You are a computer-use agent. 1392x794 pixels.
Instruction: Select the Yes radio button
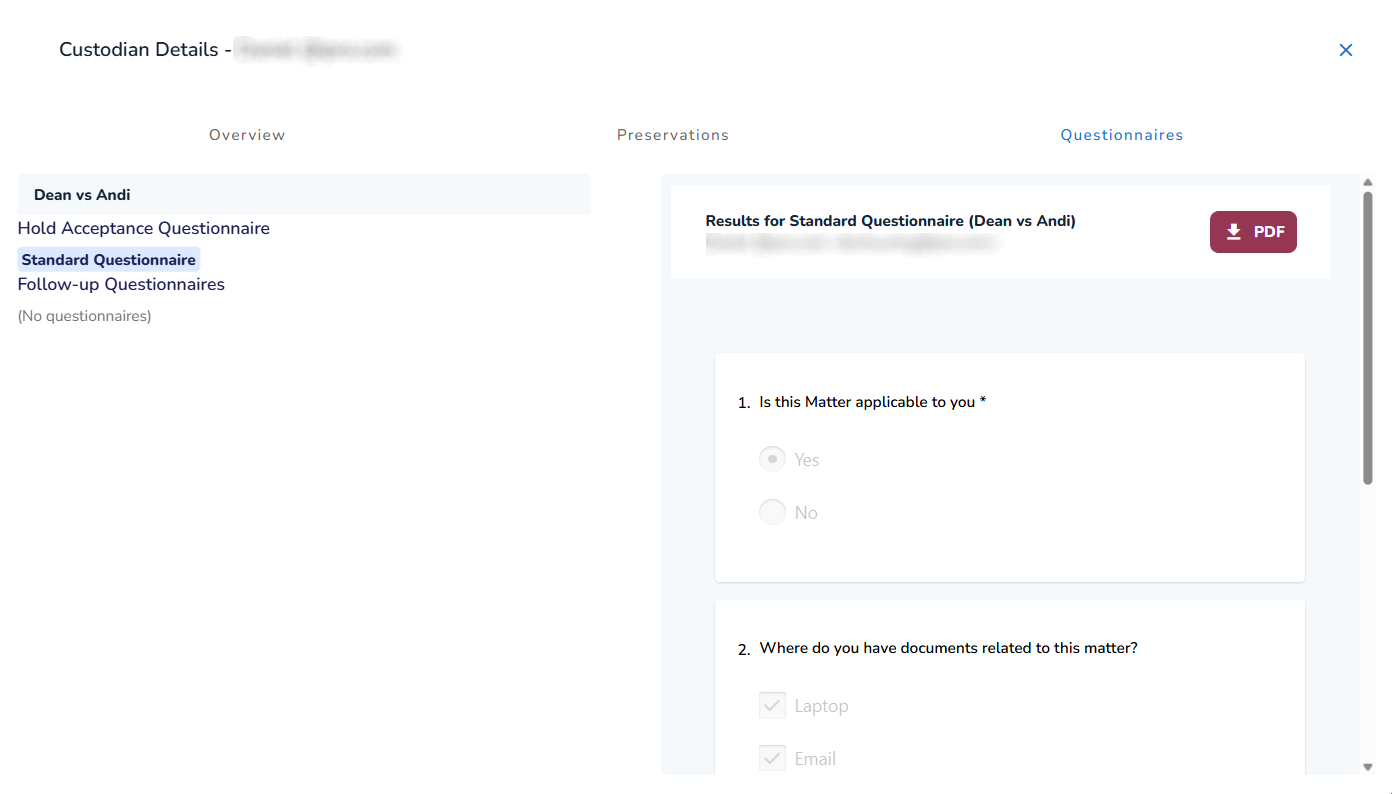(772, 459)
